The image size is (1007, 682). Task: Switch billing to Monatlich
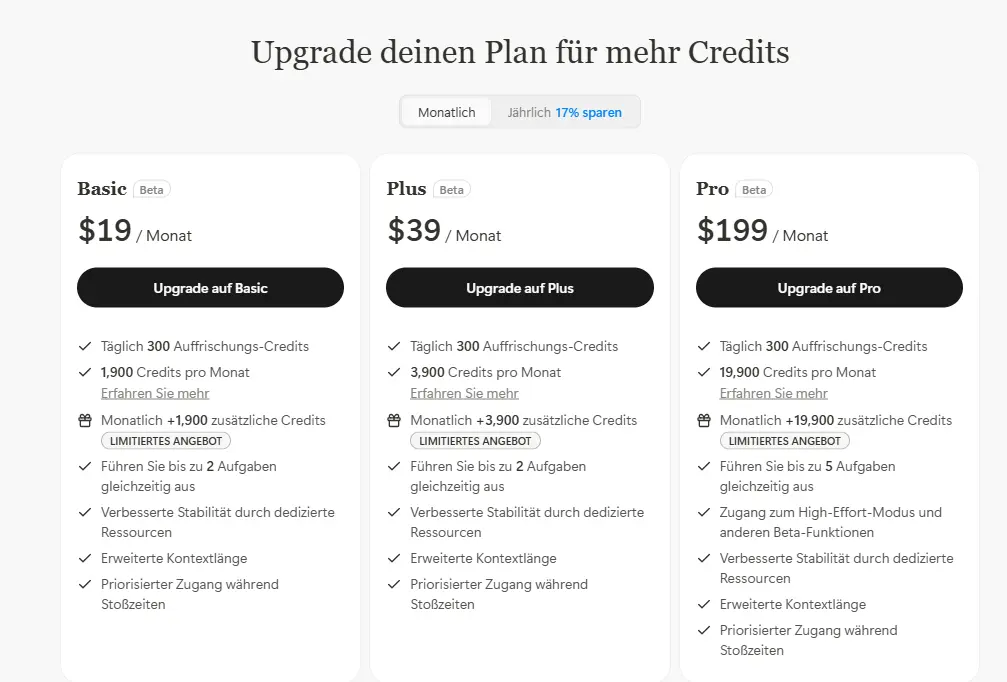446,112
